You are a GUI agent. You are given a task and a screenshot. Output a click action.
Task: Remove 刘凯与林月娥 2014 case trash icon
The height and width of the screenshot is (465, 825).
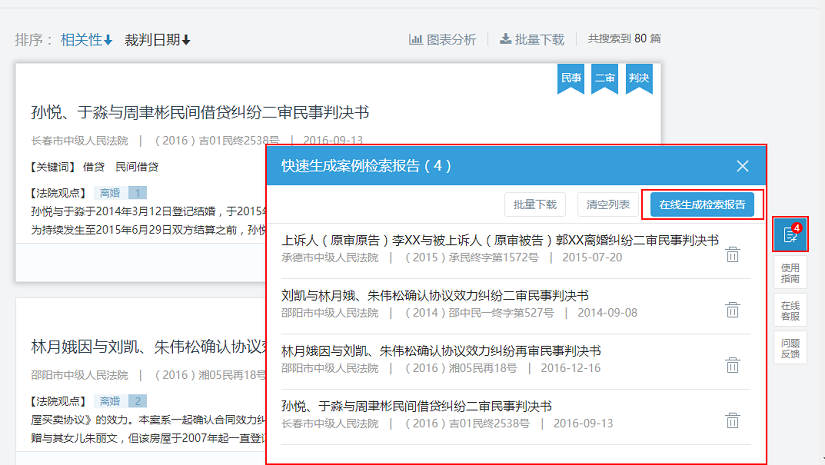[732, 309]
